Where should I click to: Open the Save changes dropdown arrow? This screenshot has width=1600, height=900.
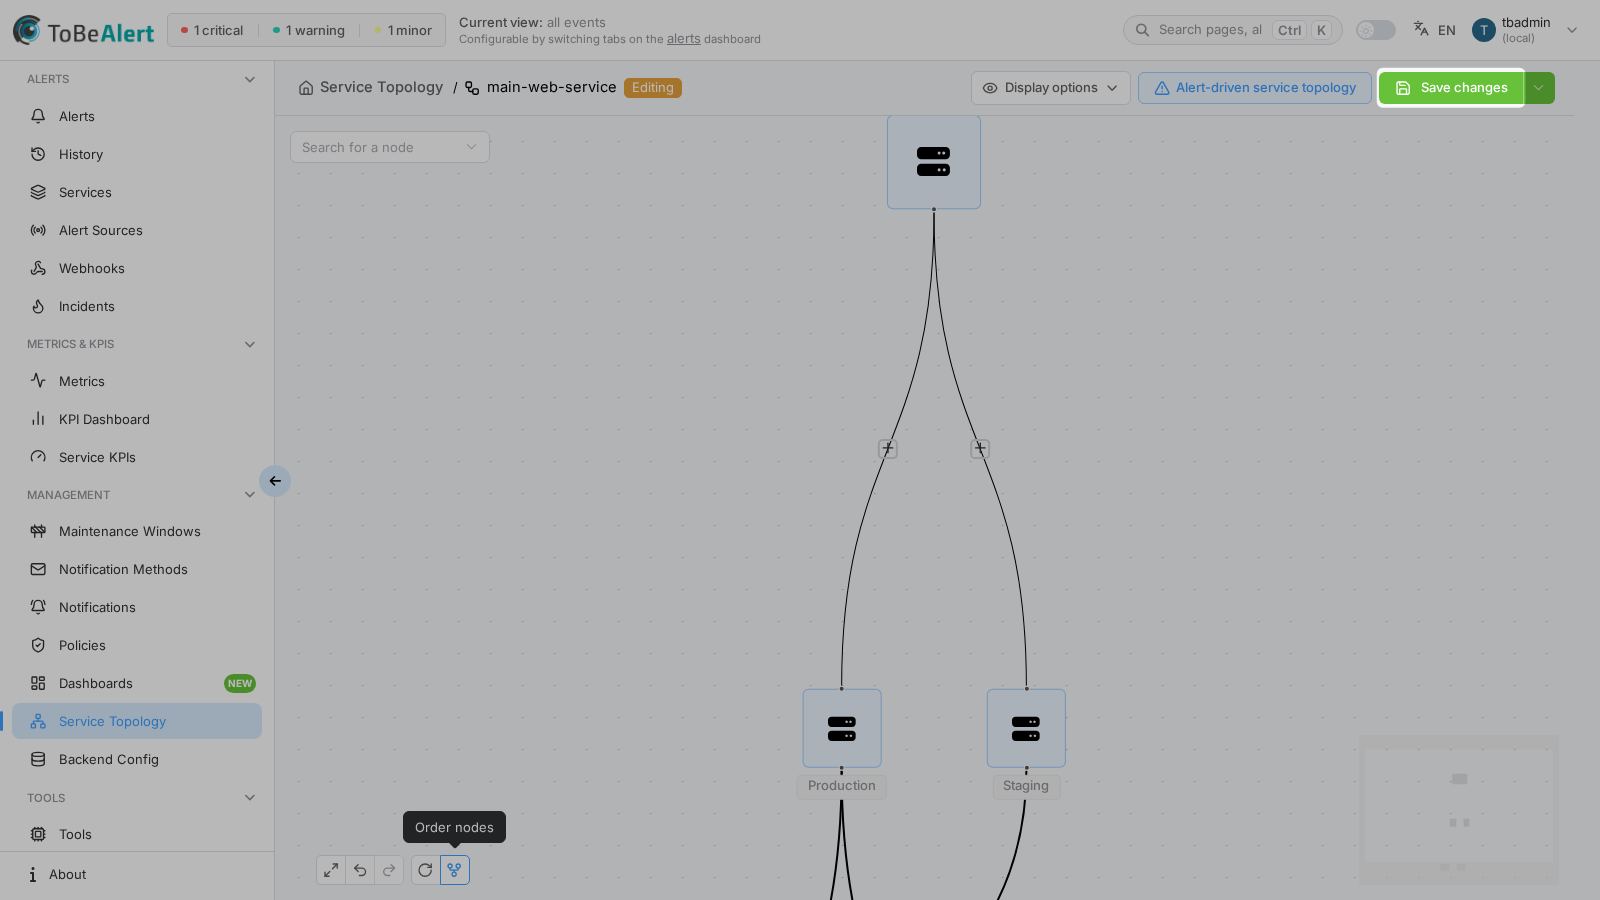click(x=1539, y=88)
